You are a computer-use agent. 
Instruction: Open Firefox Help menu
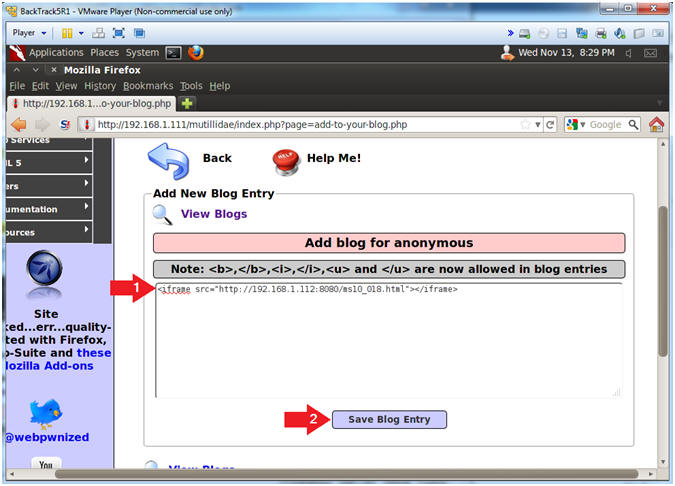click(220, 86)
